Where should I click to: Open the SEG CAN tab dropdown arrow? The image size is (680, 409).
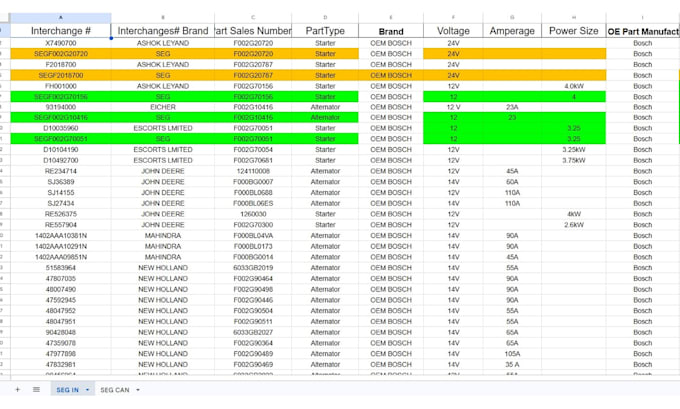138,389
